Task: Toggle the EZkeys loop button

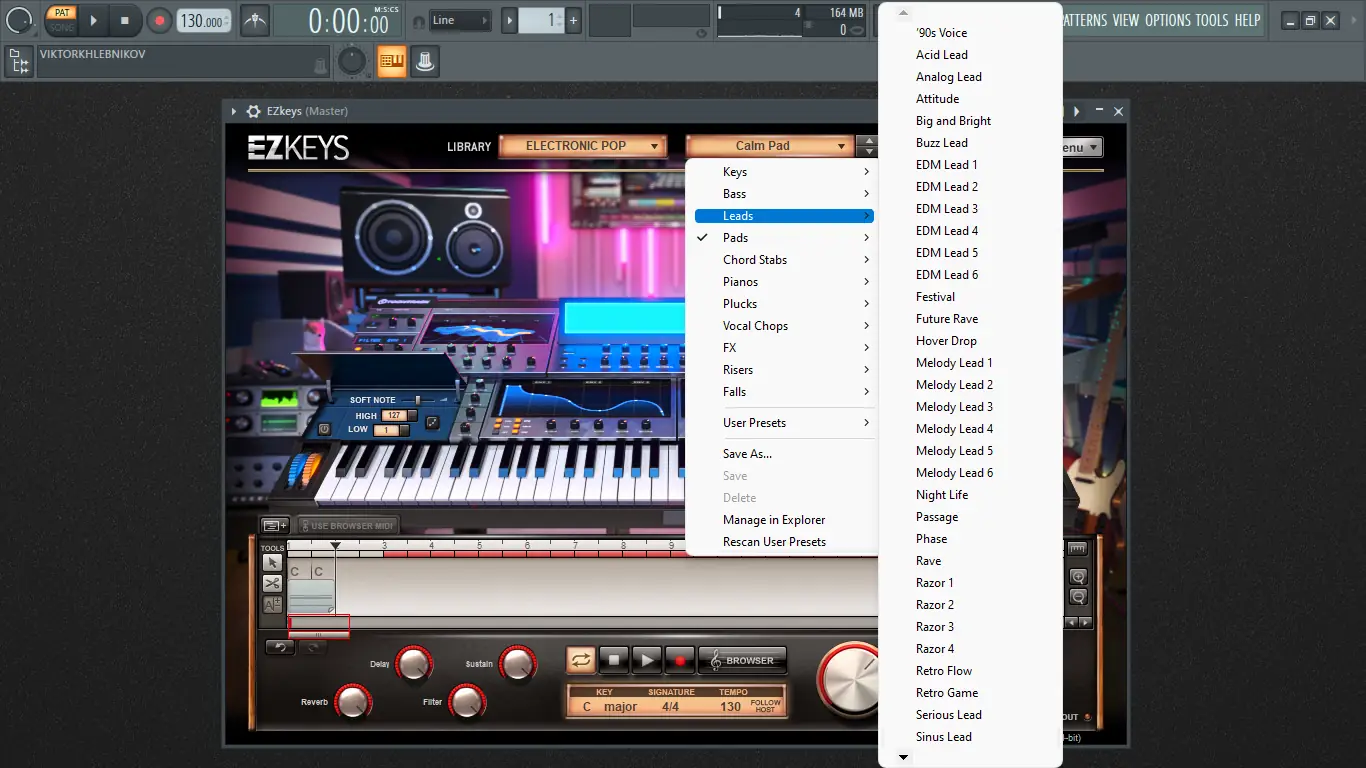Action: [581, 660]
